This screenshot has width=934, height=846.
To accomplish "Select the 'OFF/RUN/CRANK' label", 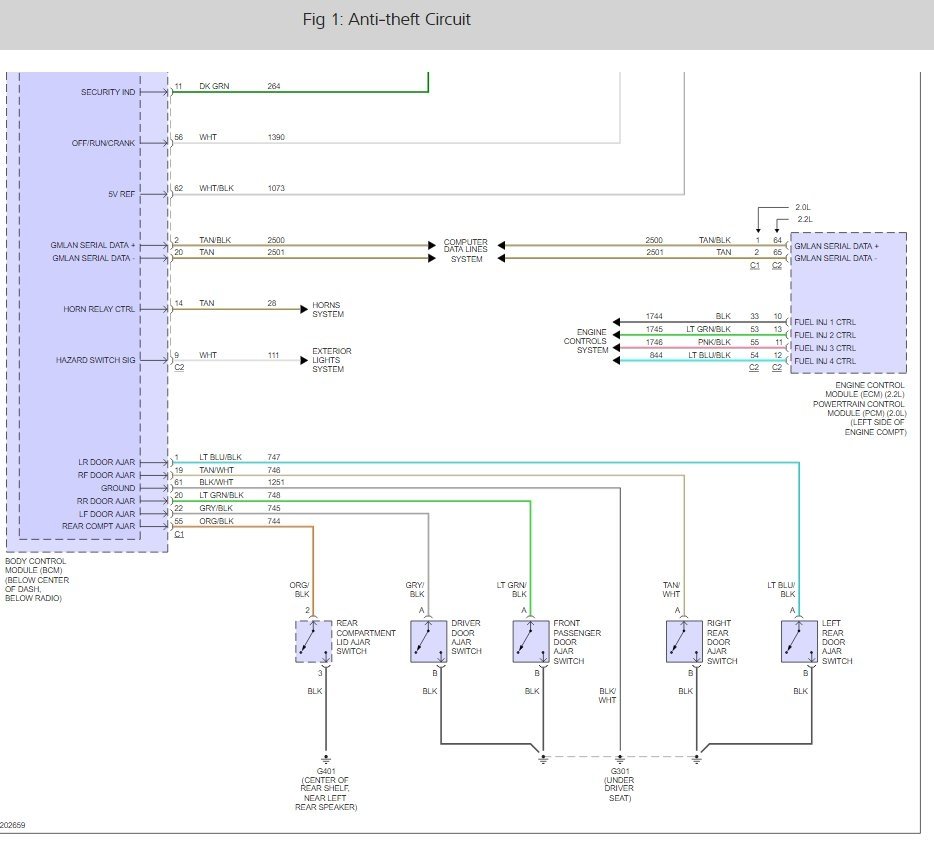I will click(x=103, y=143).
